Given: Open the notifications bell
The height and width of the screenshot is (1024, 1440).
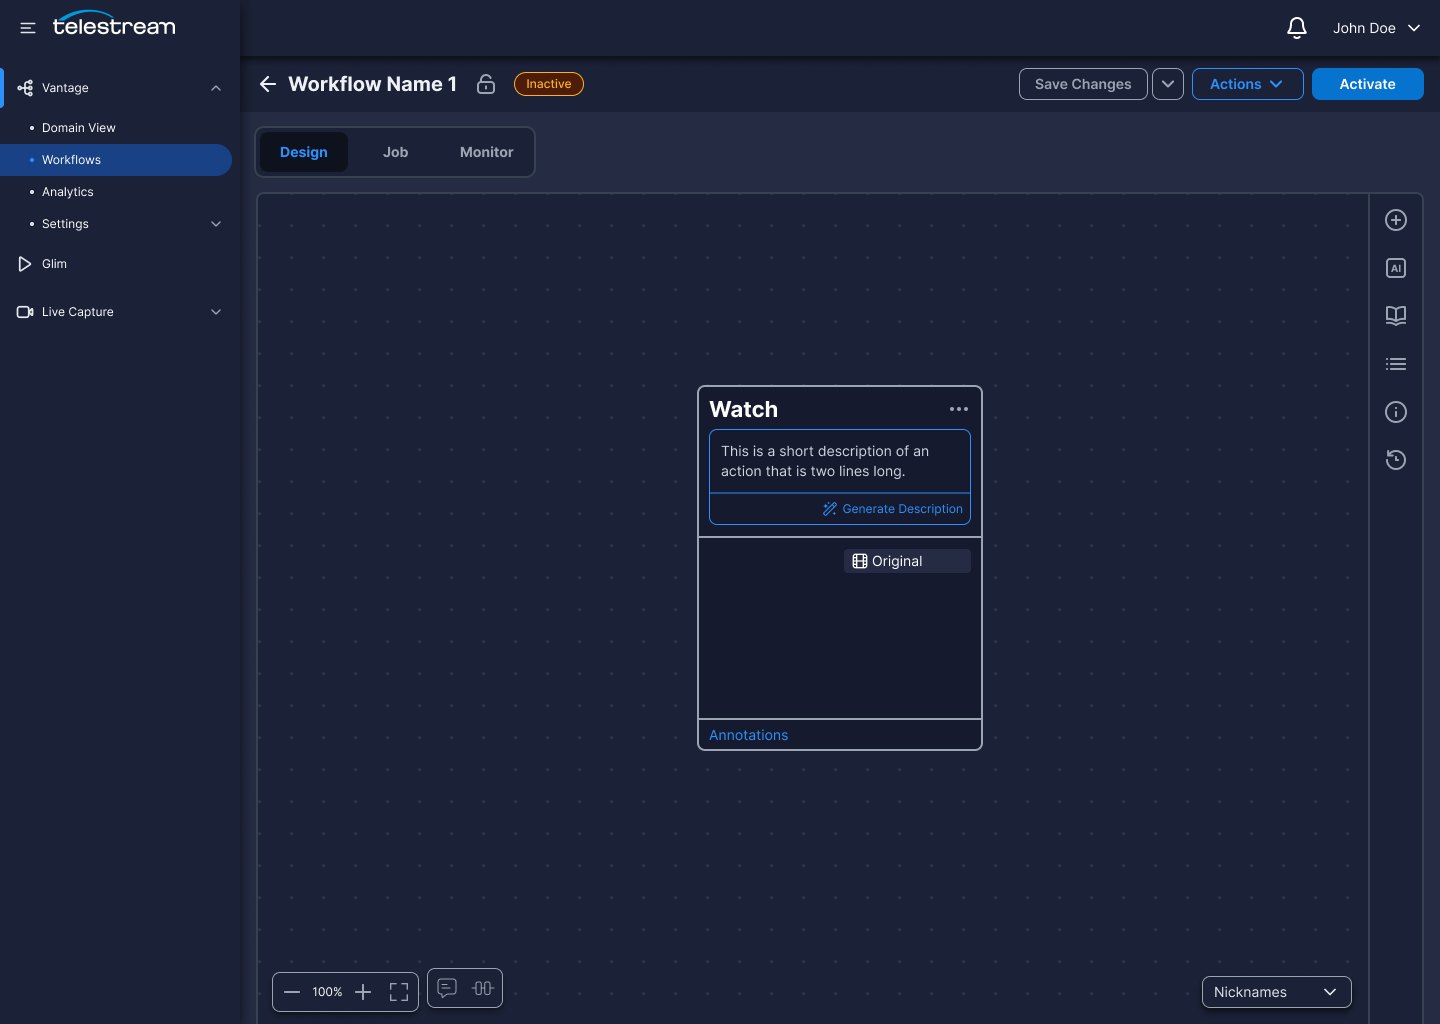Looking at the screenshot, I should 1297,28.
